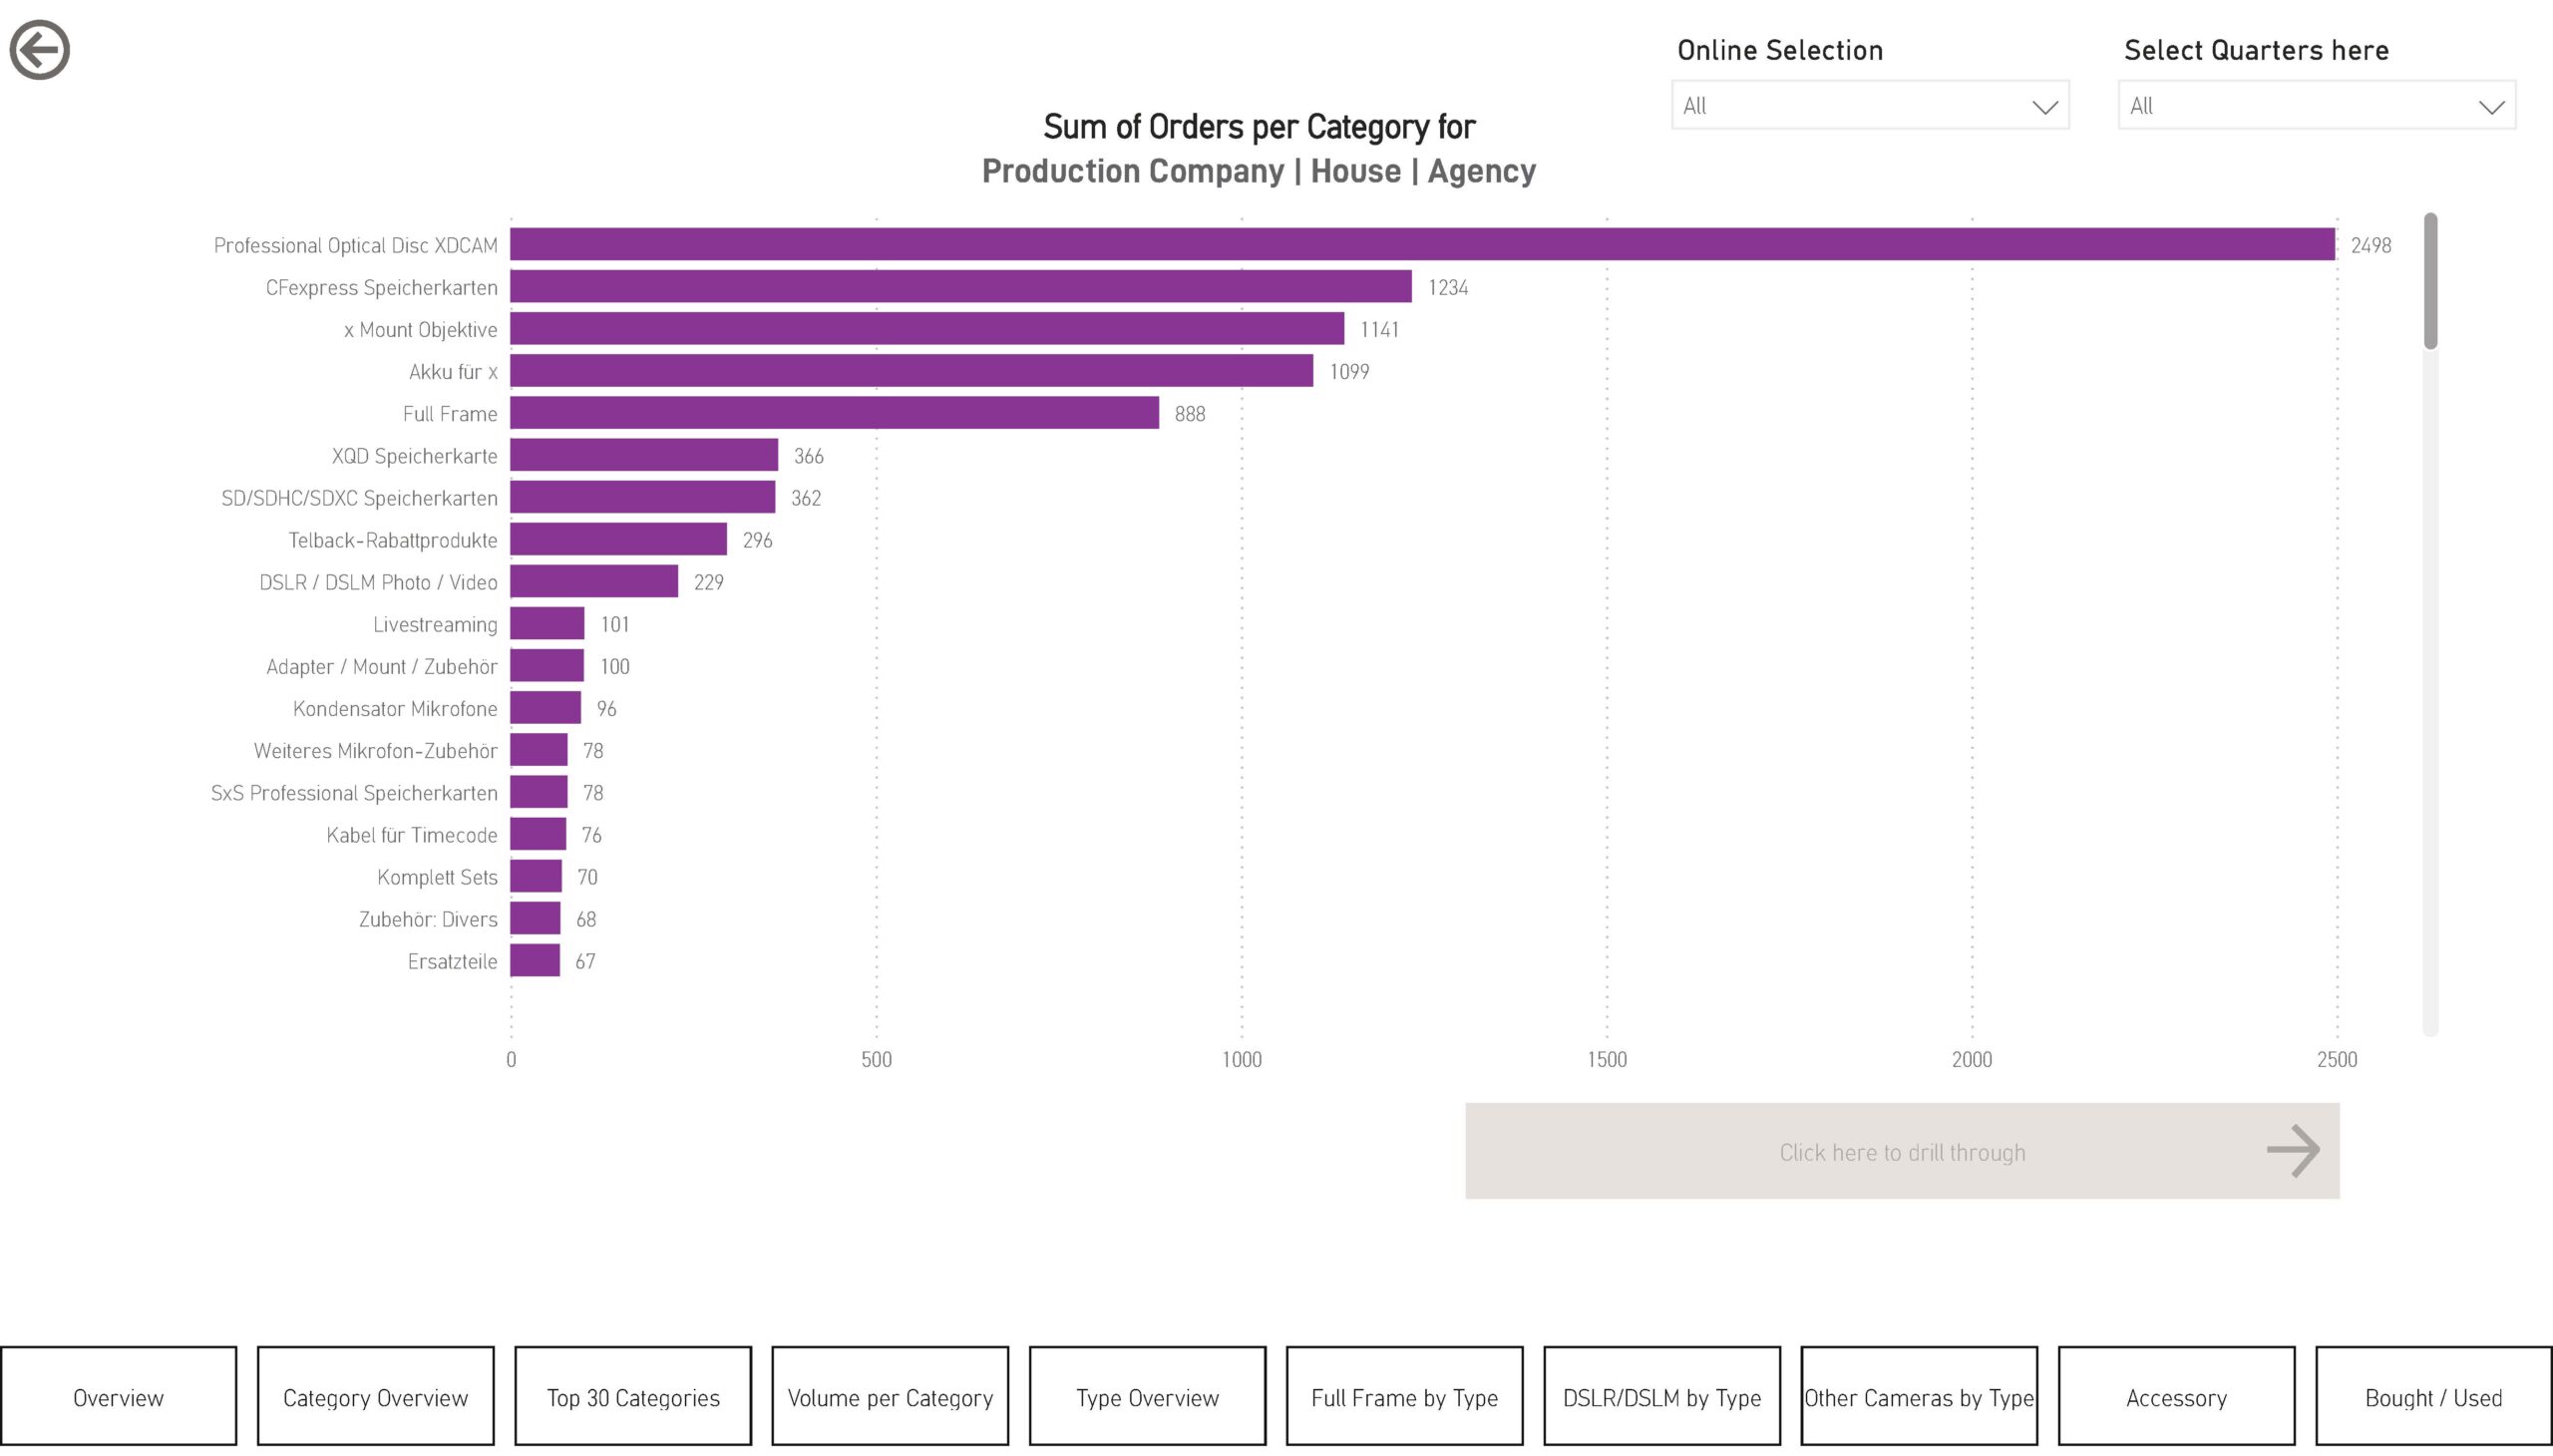Select the DSLR / DSLM Photo / Video bar
This screenshot has height=1456, width=2553.
pyautogui.click(x=594, y=581)
